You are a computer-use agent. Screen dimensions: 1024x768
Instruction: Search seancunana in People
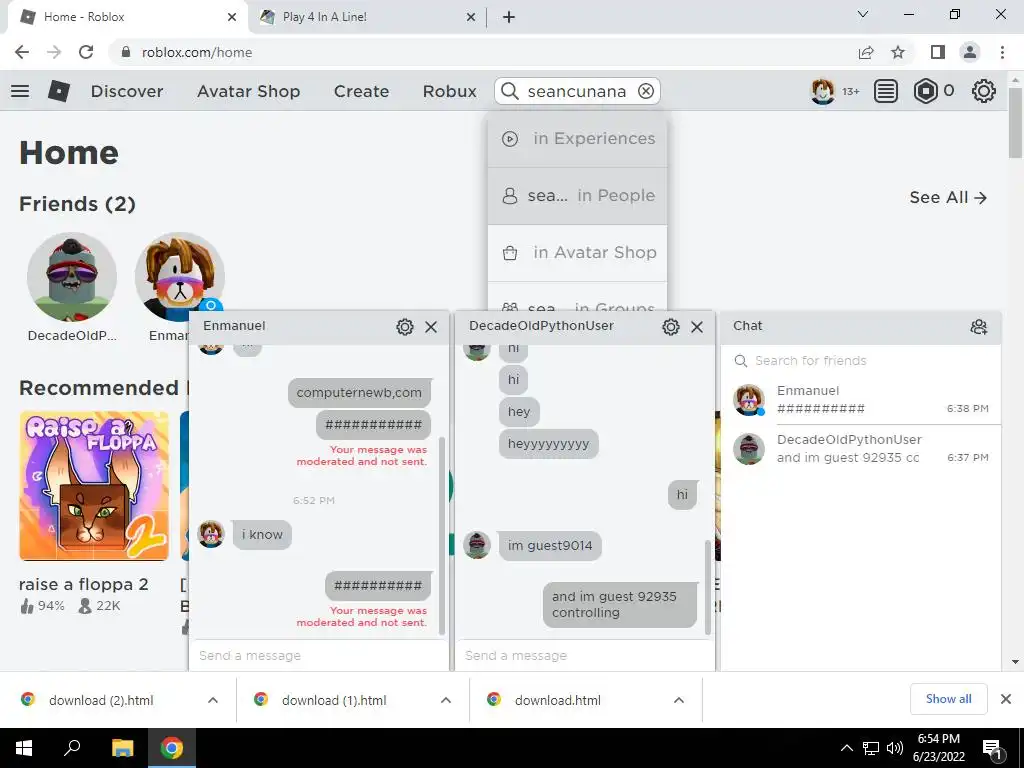pyautogui.click(x=577, y=195)
